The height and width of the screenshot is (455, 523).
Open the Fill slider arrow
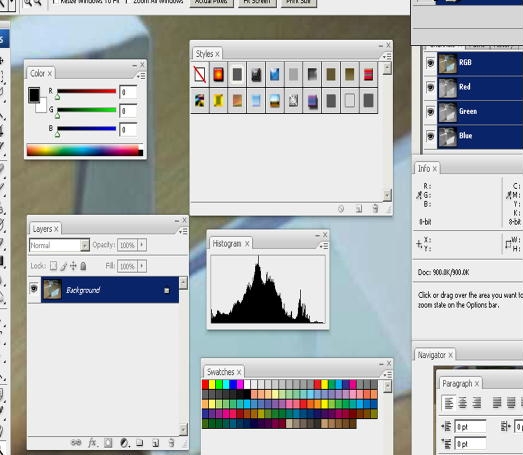tap(142, 266)
